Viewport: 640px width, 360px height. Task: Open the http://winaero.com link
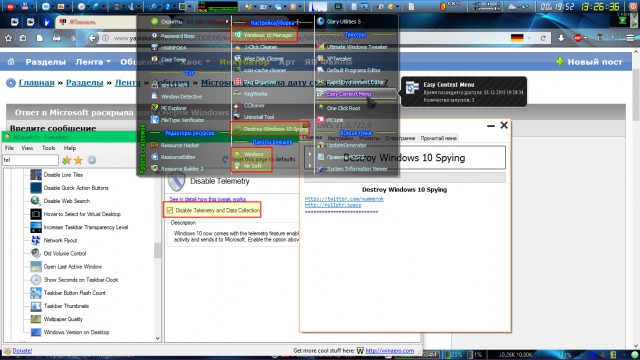389,351
